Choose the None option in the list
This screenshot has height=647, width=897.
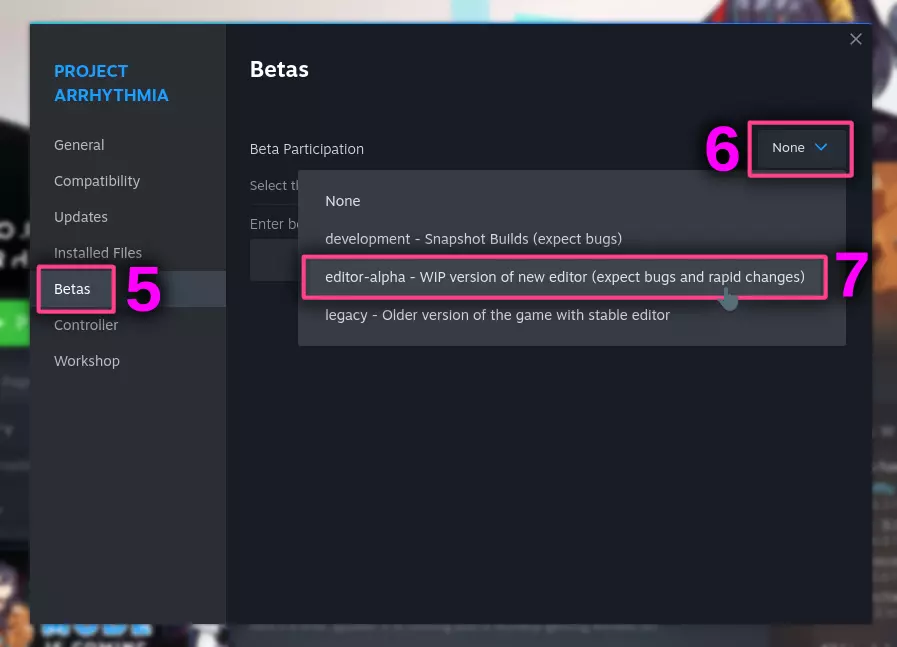pyautogui.click(x=571, y=201)
